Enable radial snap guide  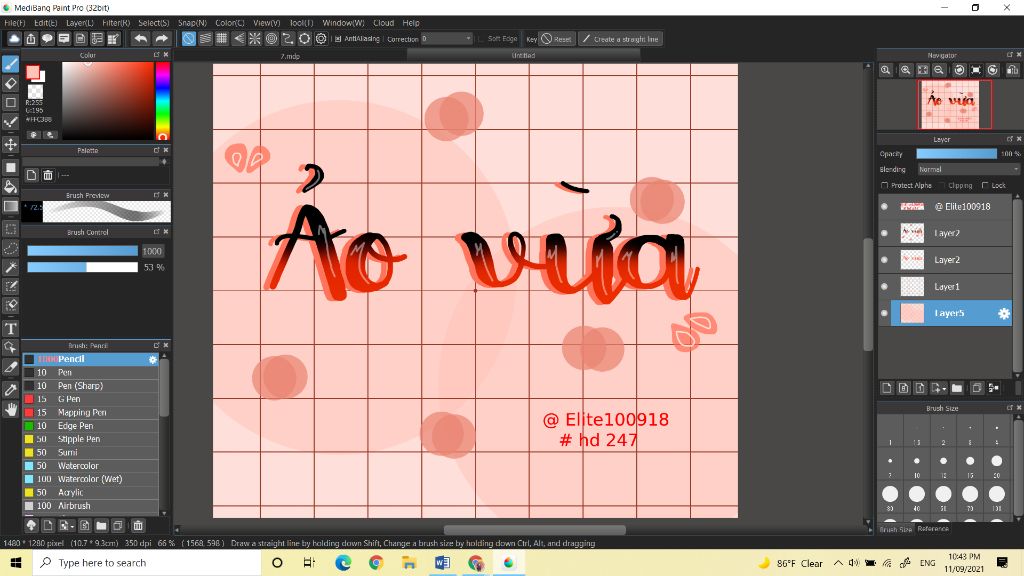[255, 39]
